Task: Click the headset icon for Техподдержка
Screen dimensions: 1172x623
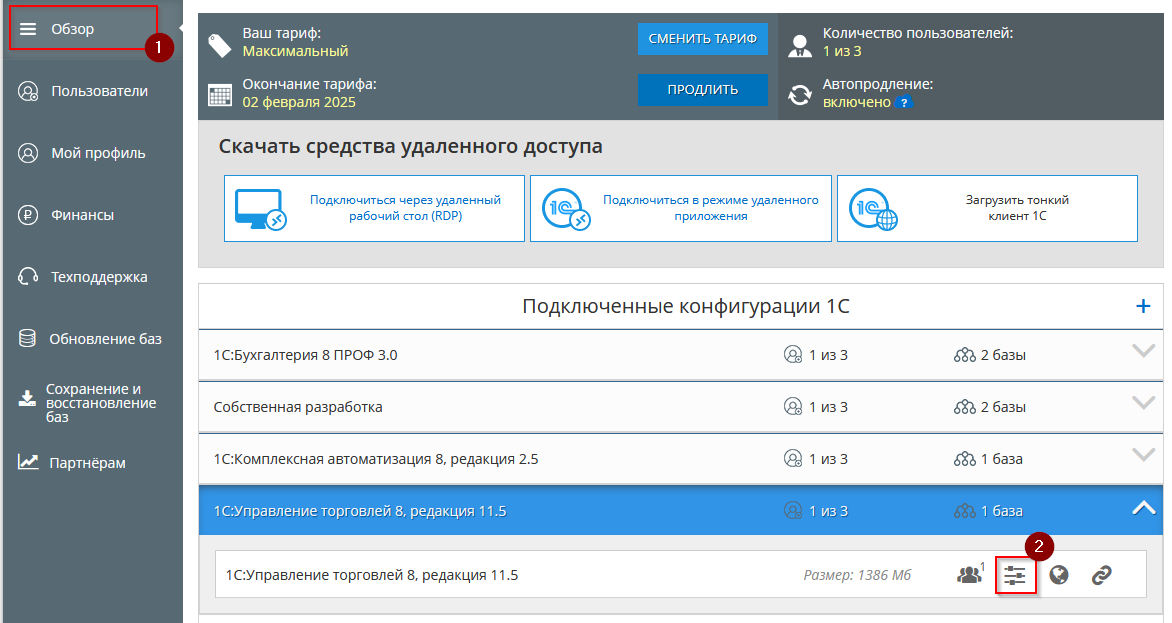Action: point(28,277)
